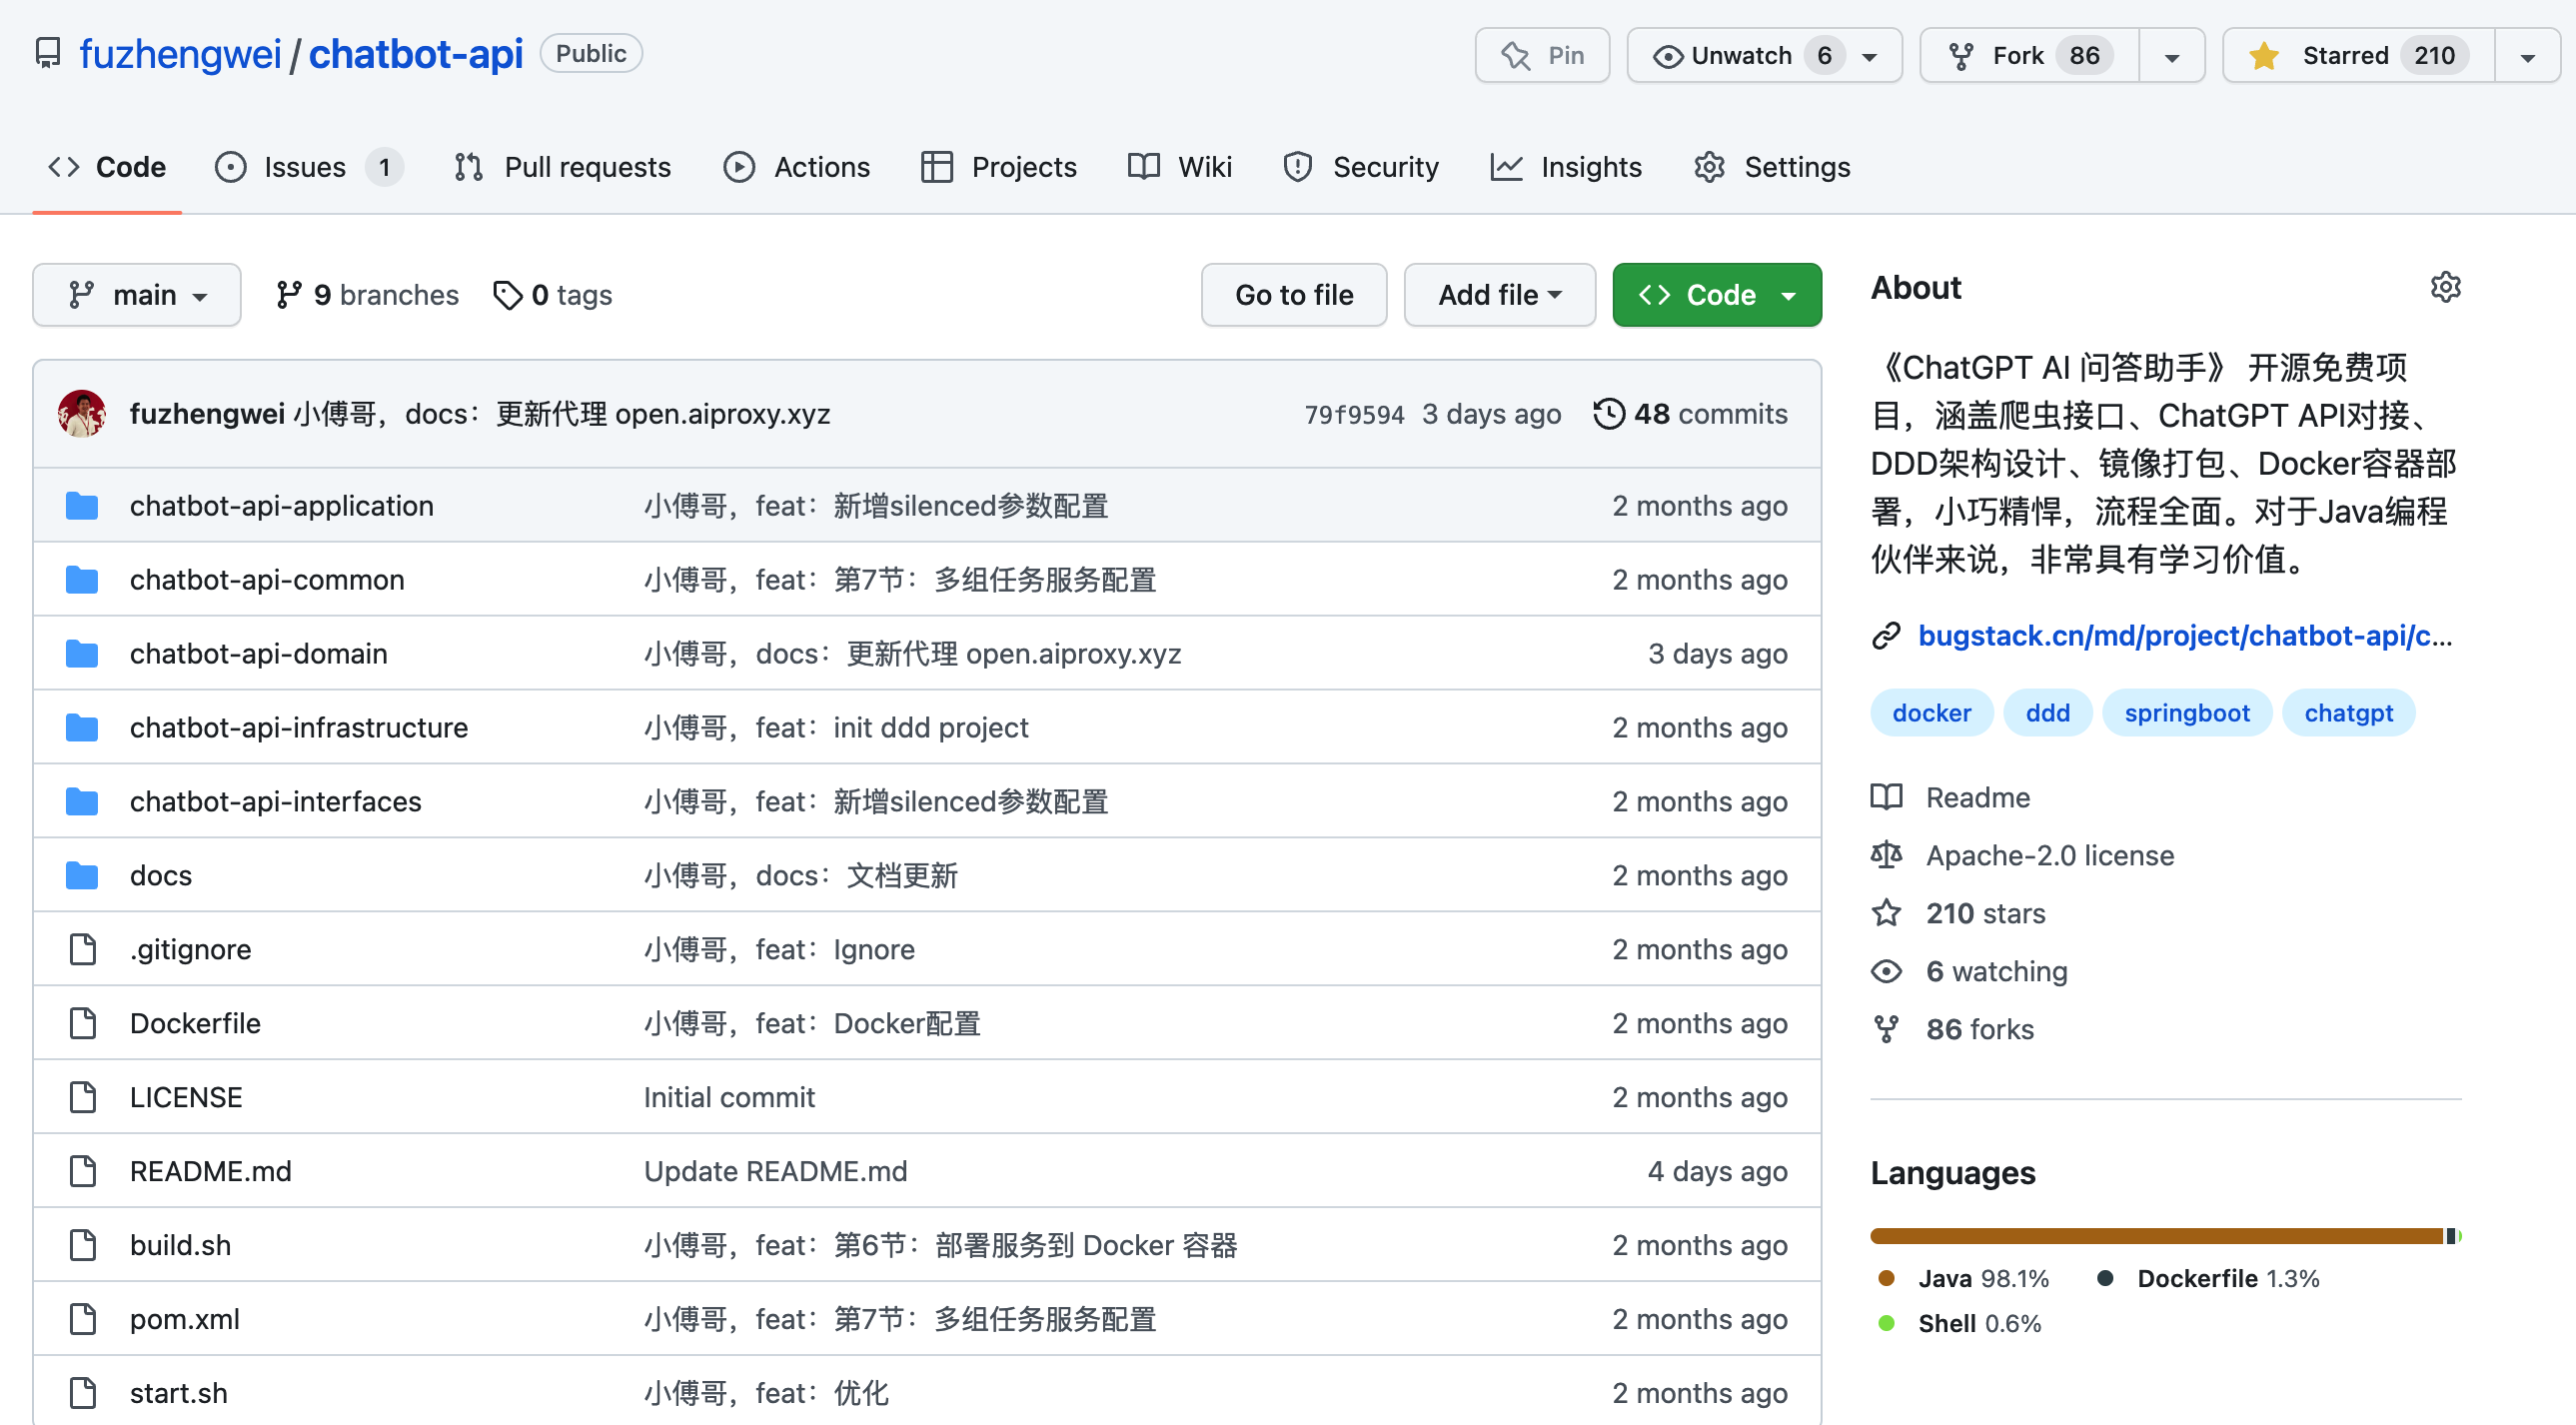Click the file icon for build.sh
2576x1425 pixels.
pyautogui.click(x=83, y=1246)
